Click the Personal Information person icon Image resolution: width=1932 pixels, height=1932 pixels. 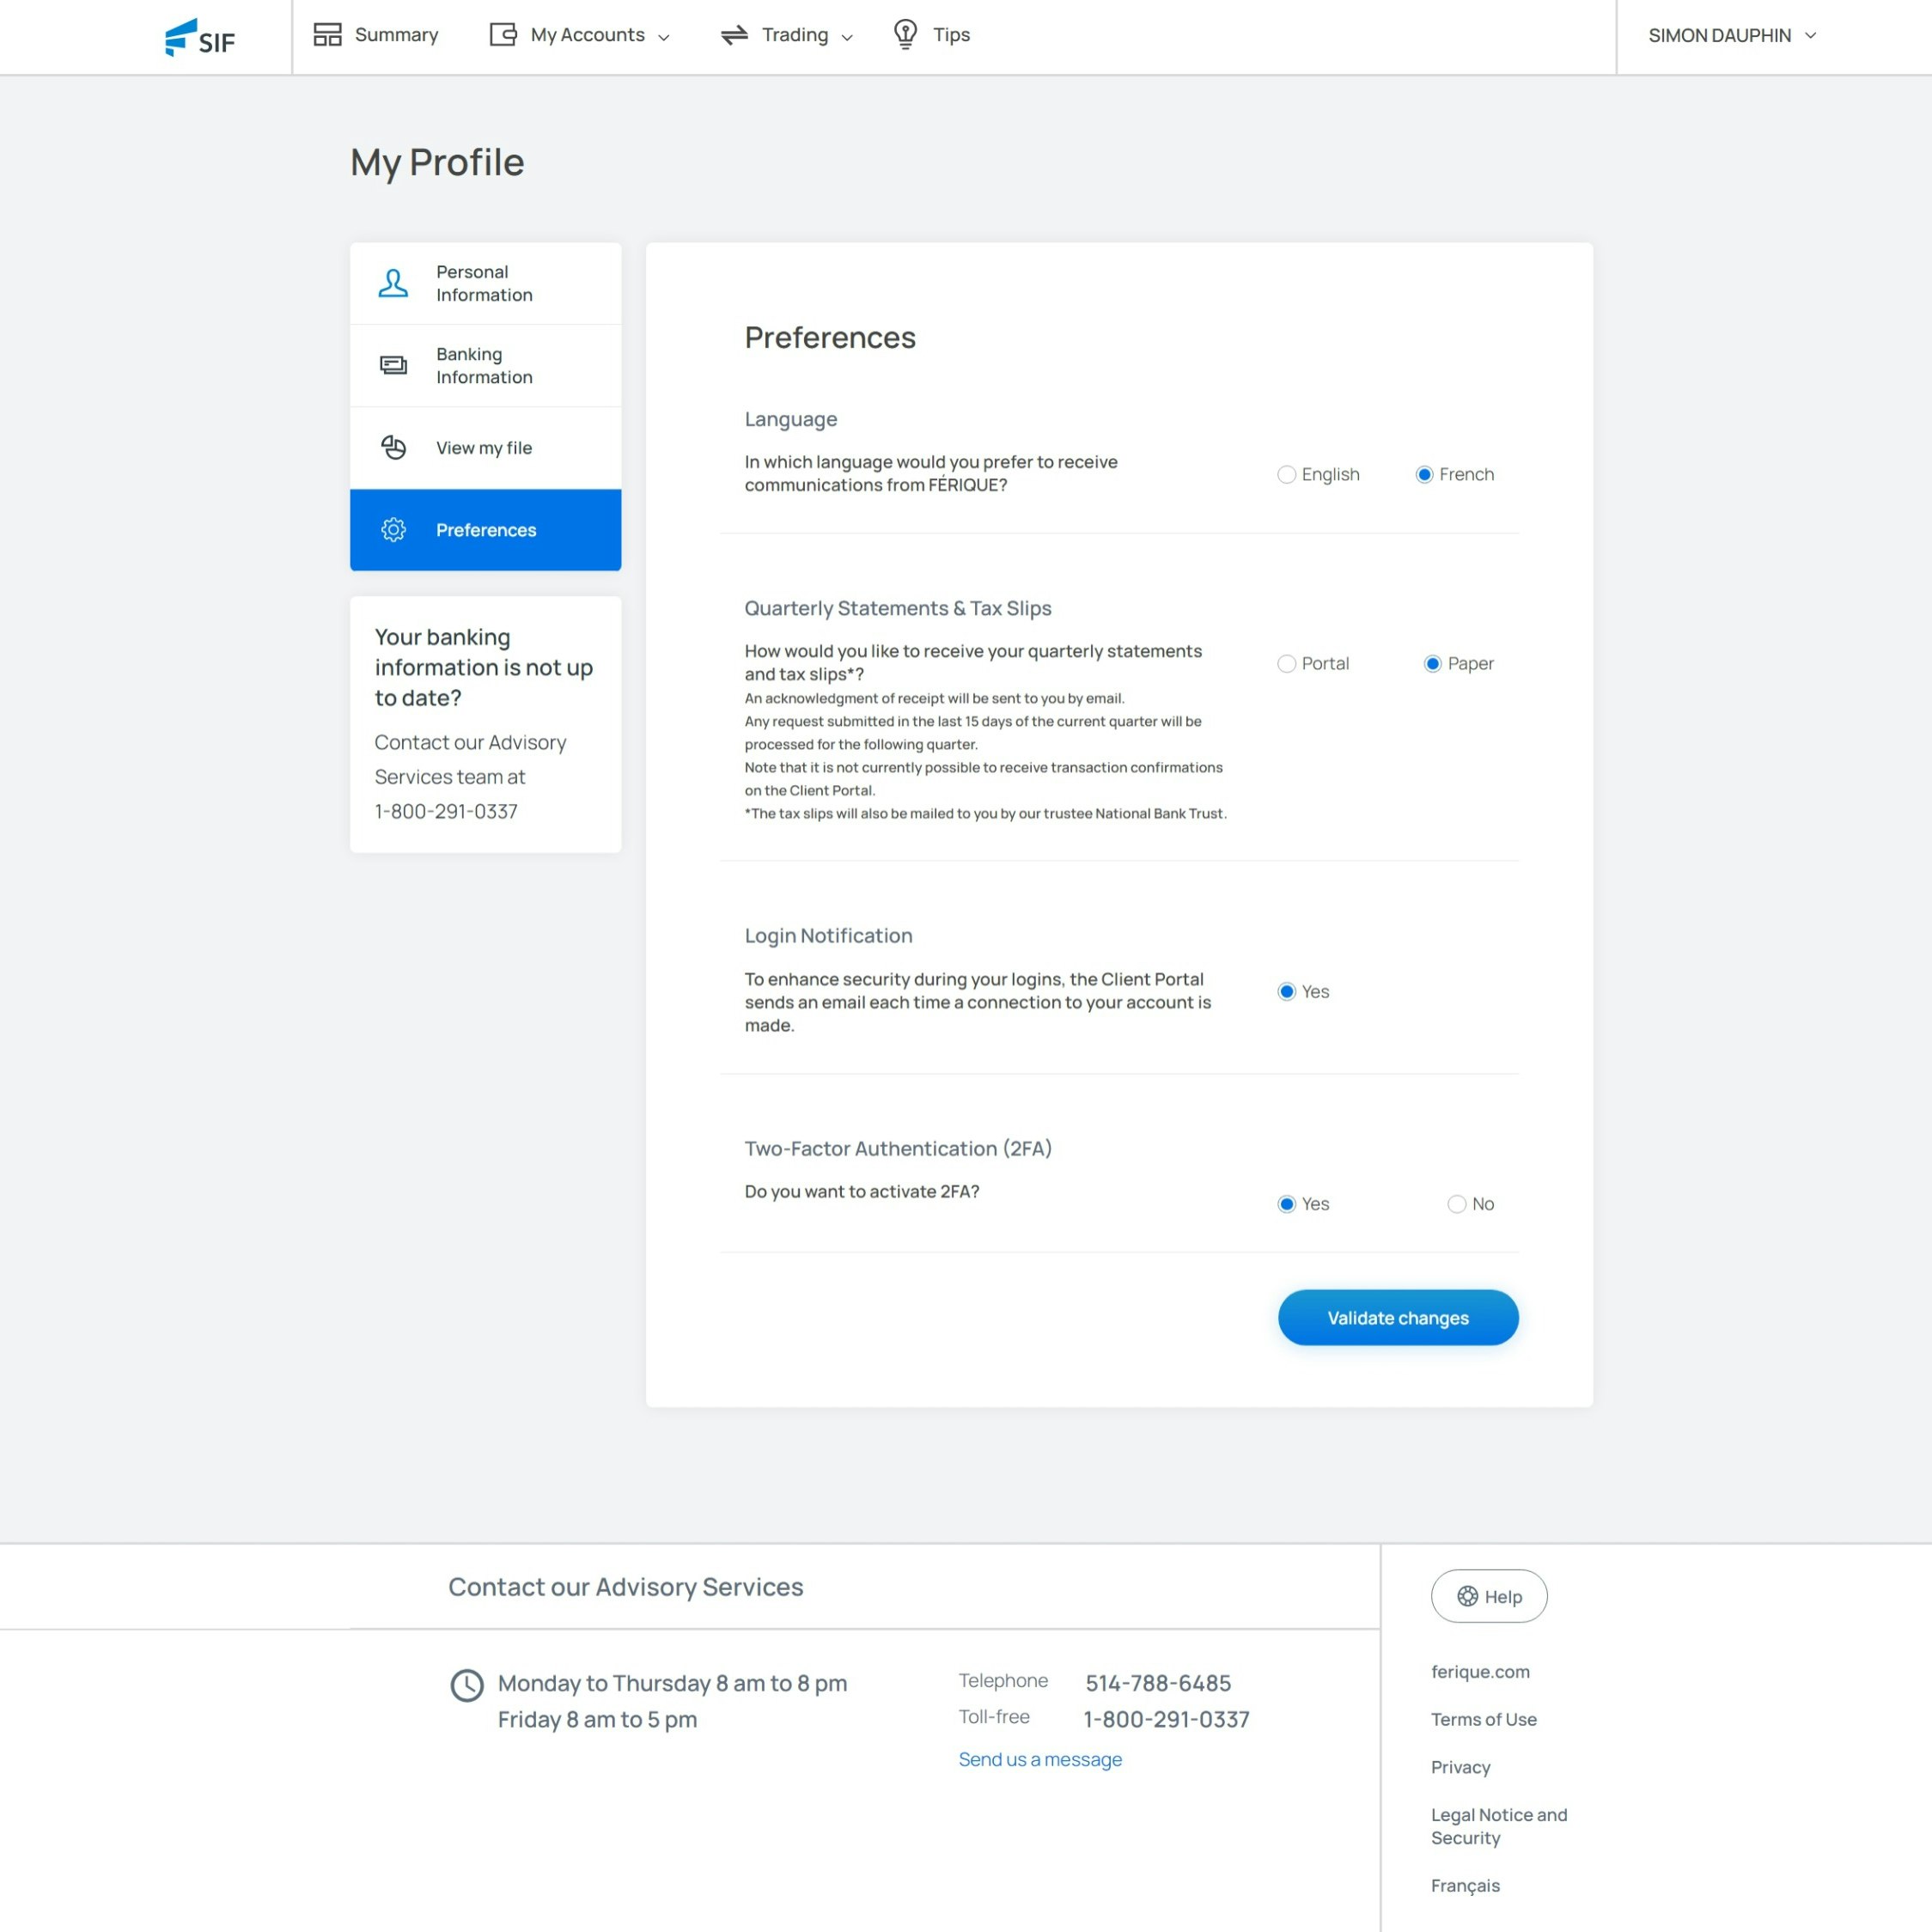click(x=393, y=283)
